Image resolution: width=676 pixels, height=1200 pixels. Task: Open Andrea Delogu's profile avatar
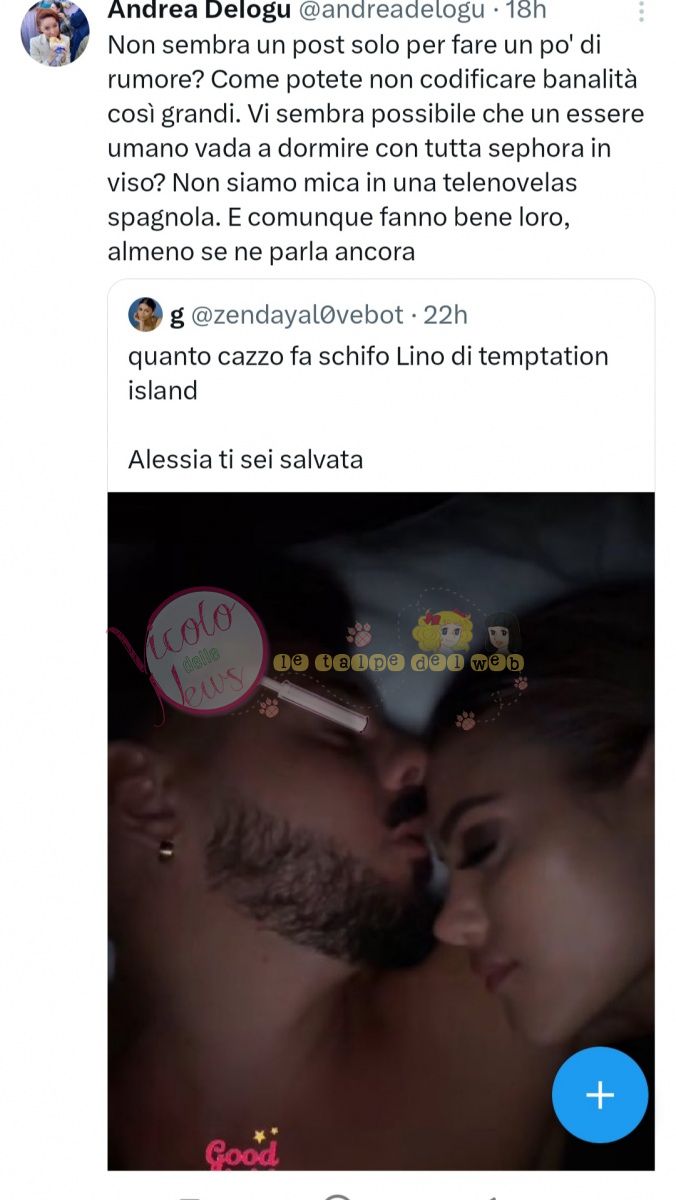(55, 32)
